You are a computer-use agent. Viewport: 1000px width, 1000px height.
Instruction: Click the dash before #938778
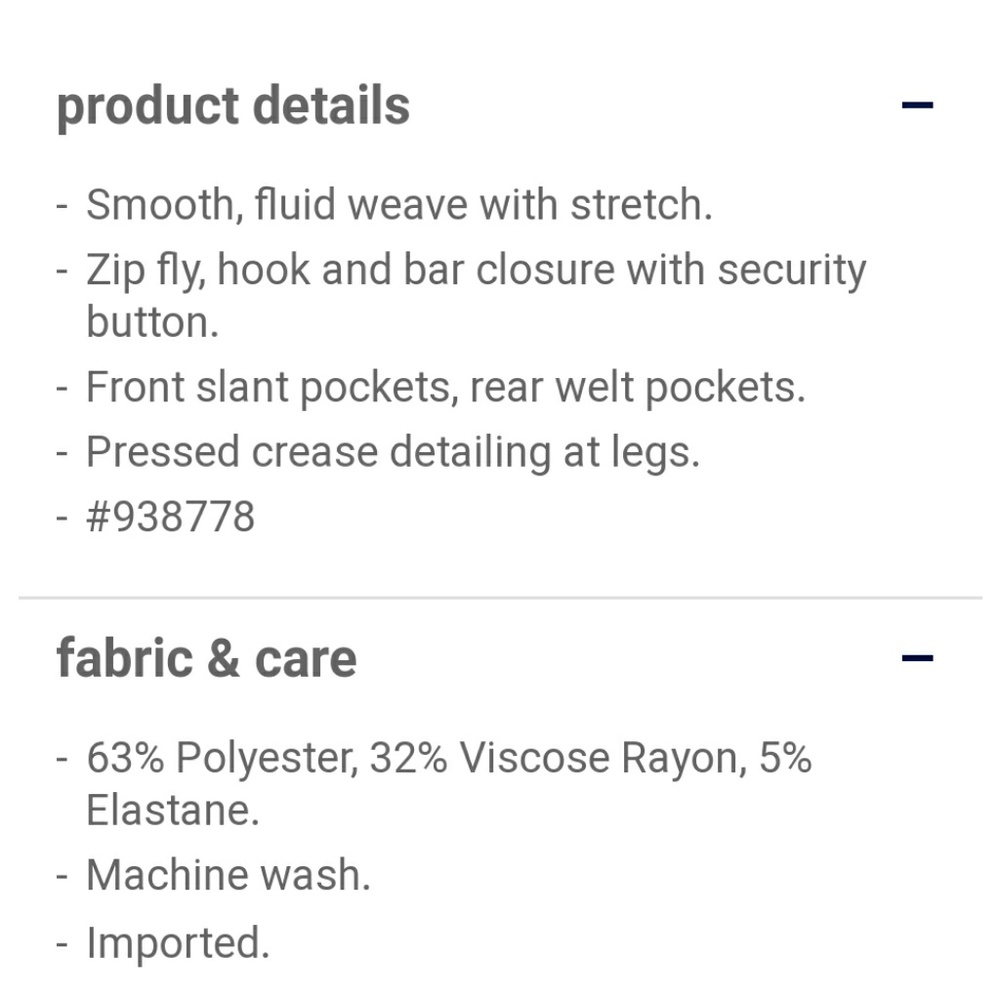coord(62,516)
